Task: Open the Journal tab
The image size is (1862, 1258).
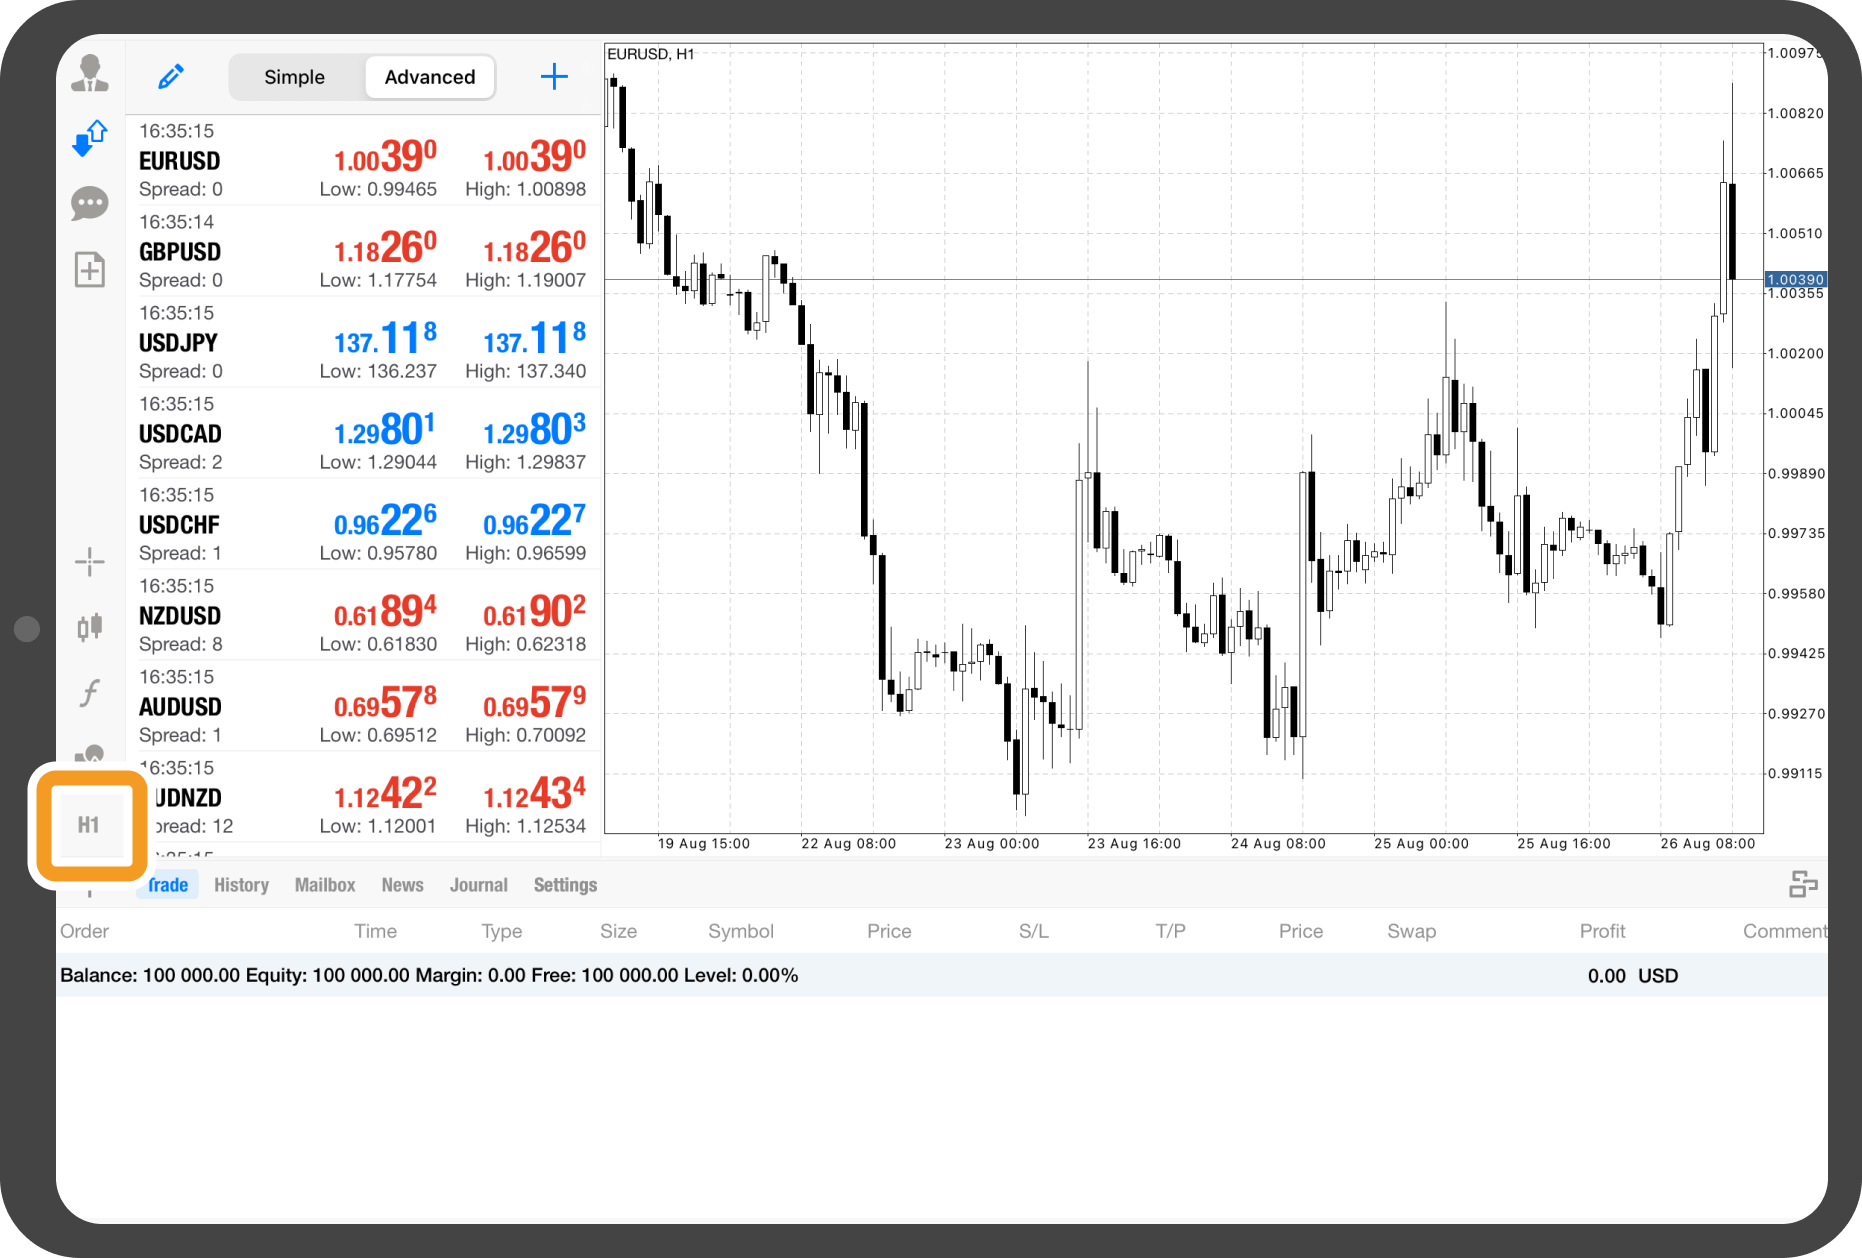Action: [478, 885]
